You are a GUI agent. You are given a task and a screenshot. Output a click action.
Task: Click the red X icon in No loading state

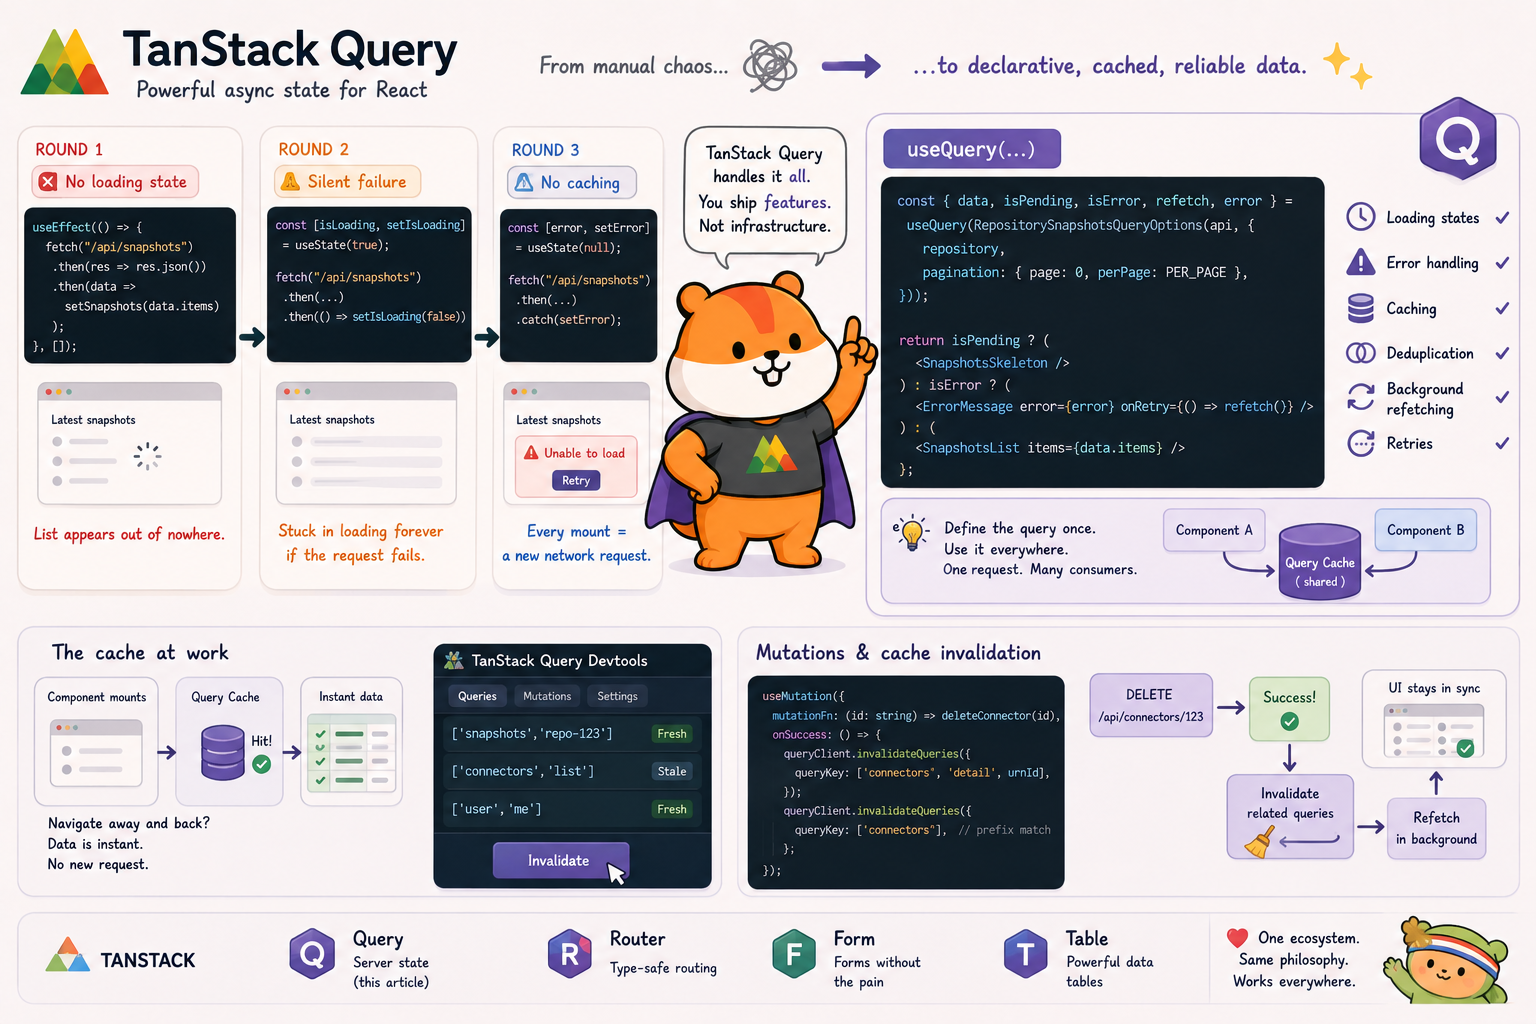pos(48,182)
